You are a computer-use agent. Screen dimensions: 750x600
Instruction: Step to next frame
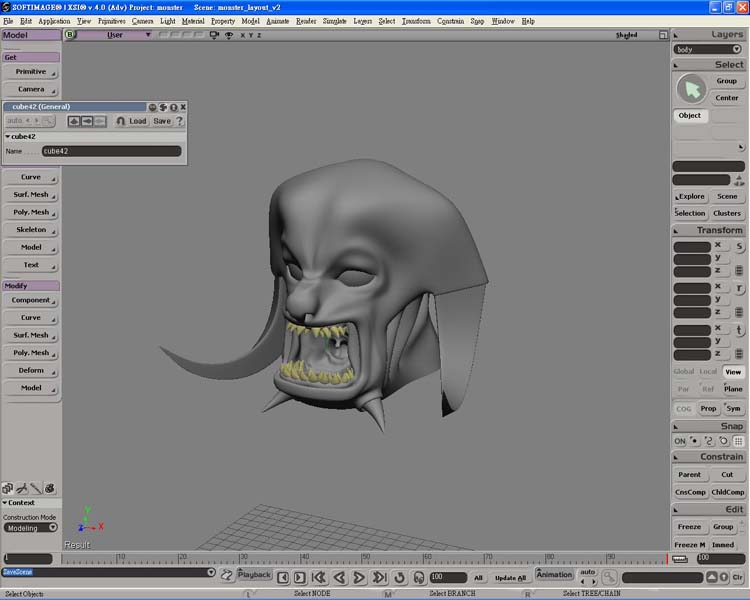(x=299, y=578)
